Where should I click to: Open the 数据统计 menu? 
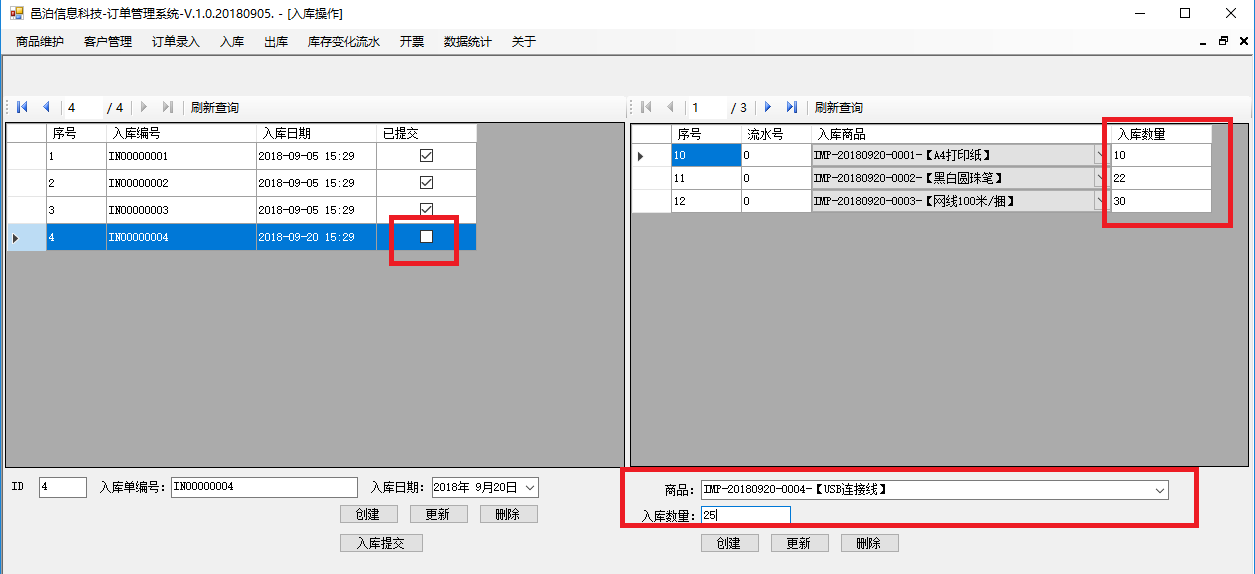pyautogui.click(x=468, y=42)
